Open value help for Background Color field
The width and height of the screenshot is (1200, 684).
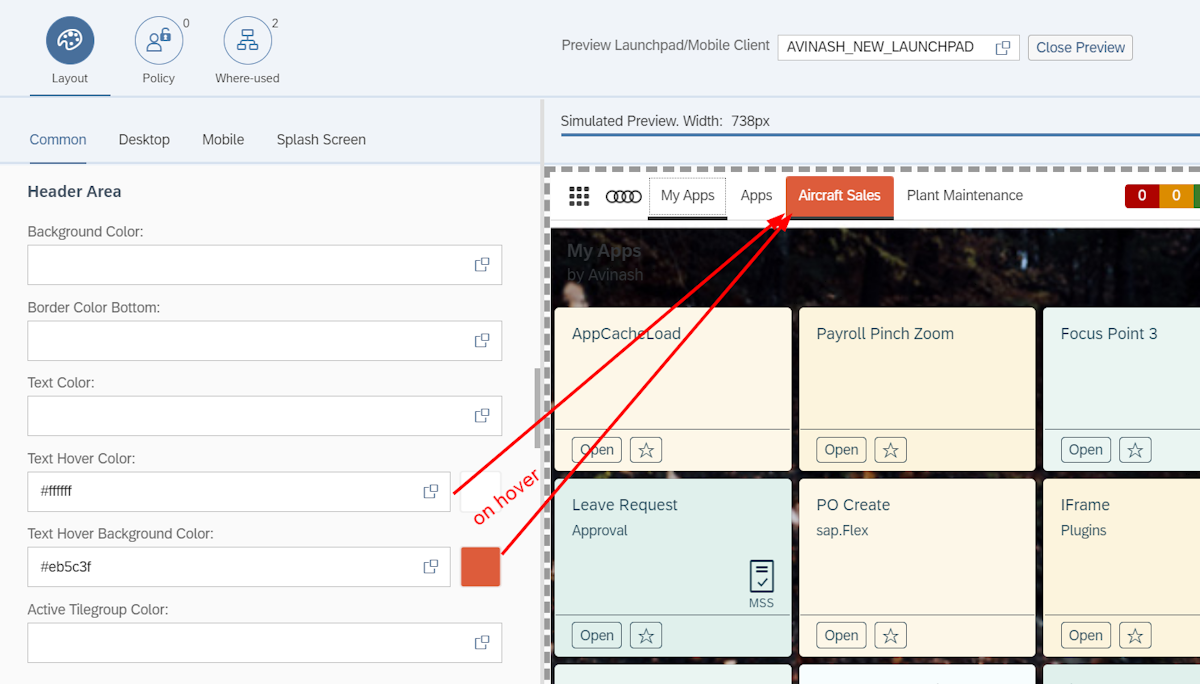[x=482, y=265]
